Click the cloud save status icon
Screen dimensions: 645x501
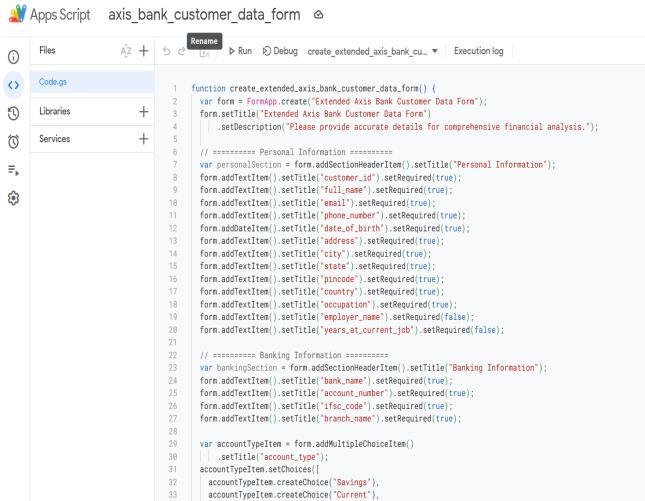tap(318, 15)
